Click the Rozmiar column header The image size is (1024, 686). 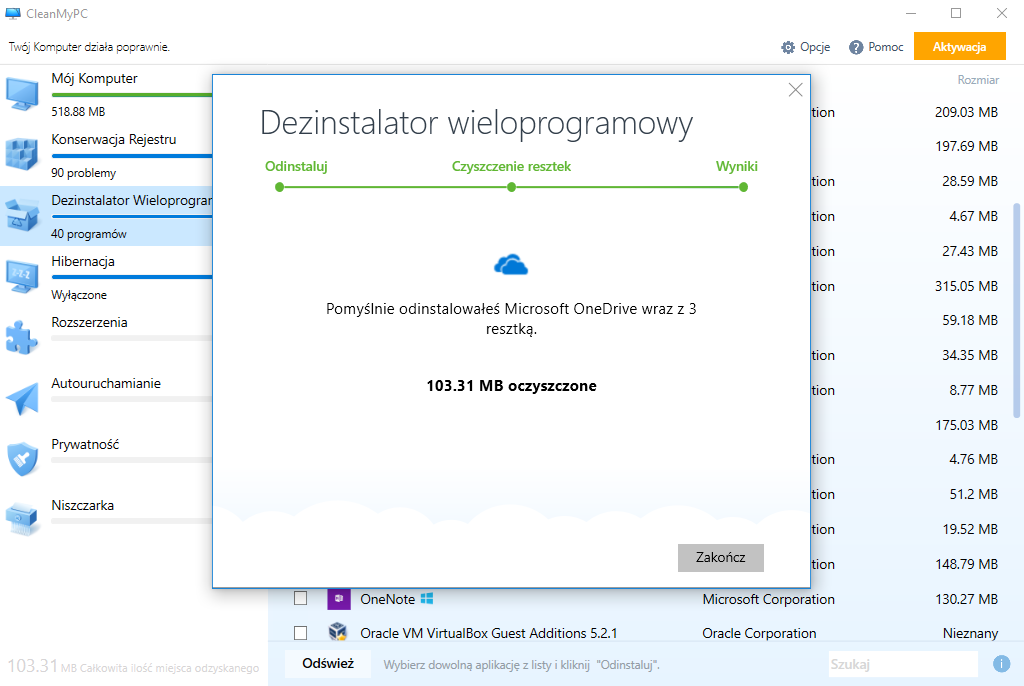pos(978,80)
